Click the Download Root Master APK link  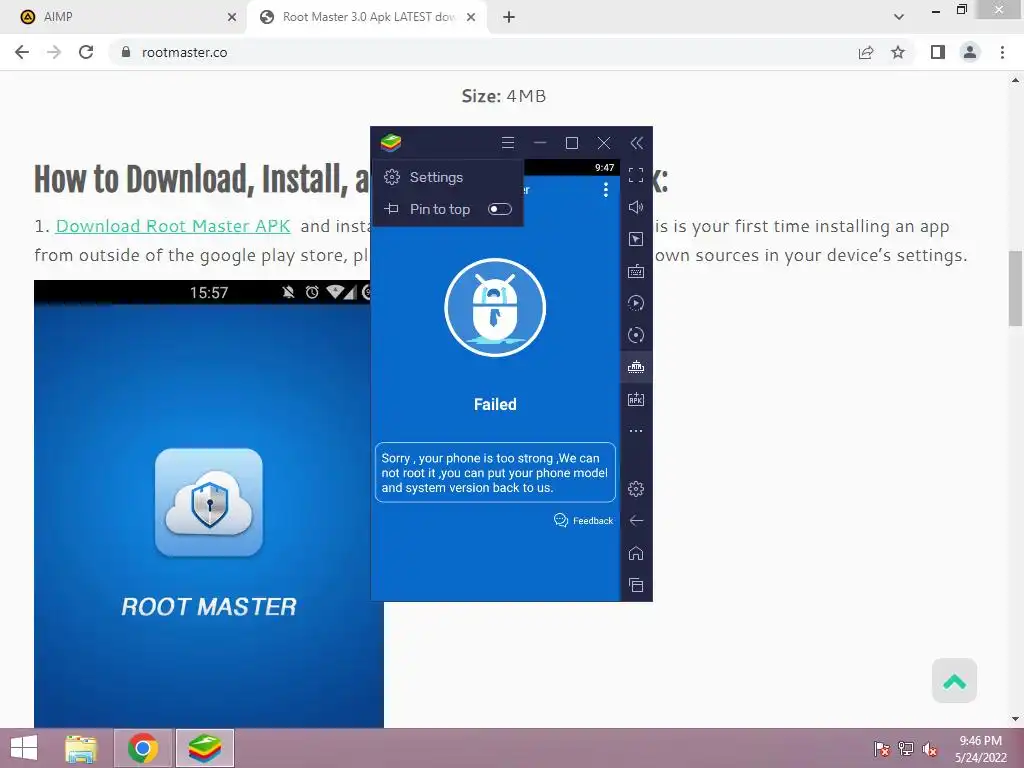[173, 226]
